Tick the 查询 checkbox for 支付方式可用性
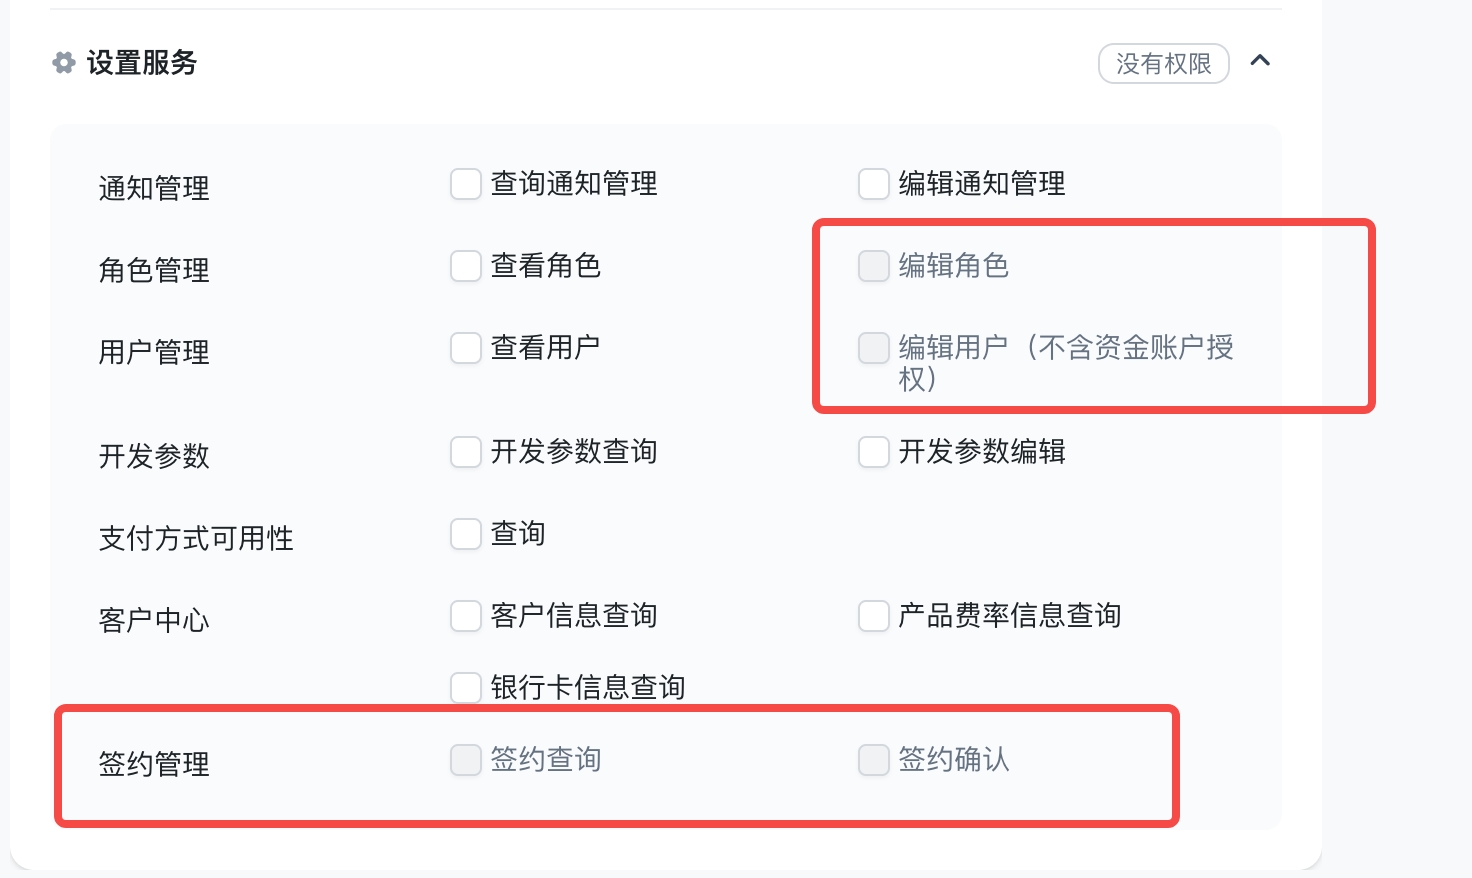Image resolution: width=1472 pixels, height=878 pixels. 466,534
